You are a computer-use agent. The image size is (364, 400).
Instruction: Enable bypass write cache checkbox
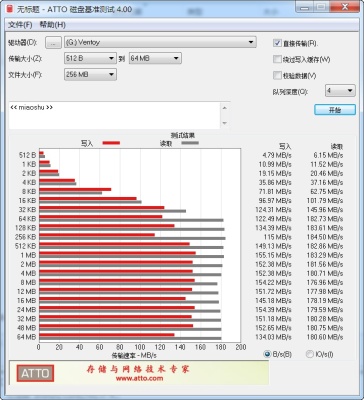(x=277, y=59)
